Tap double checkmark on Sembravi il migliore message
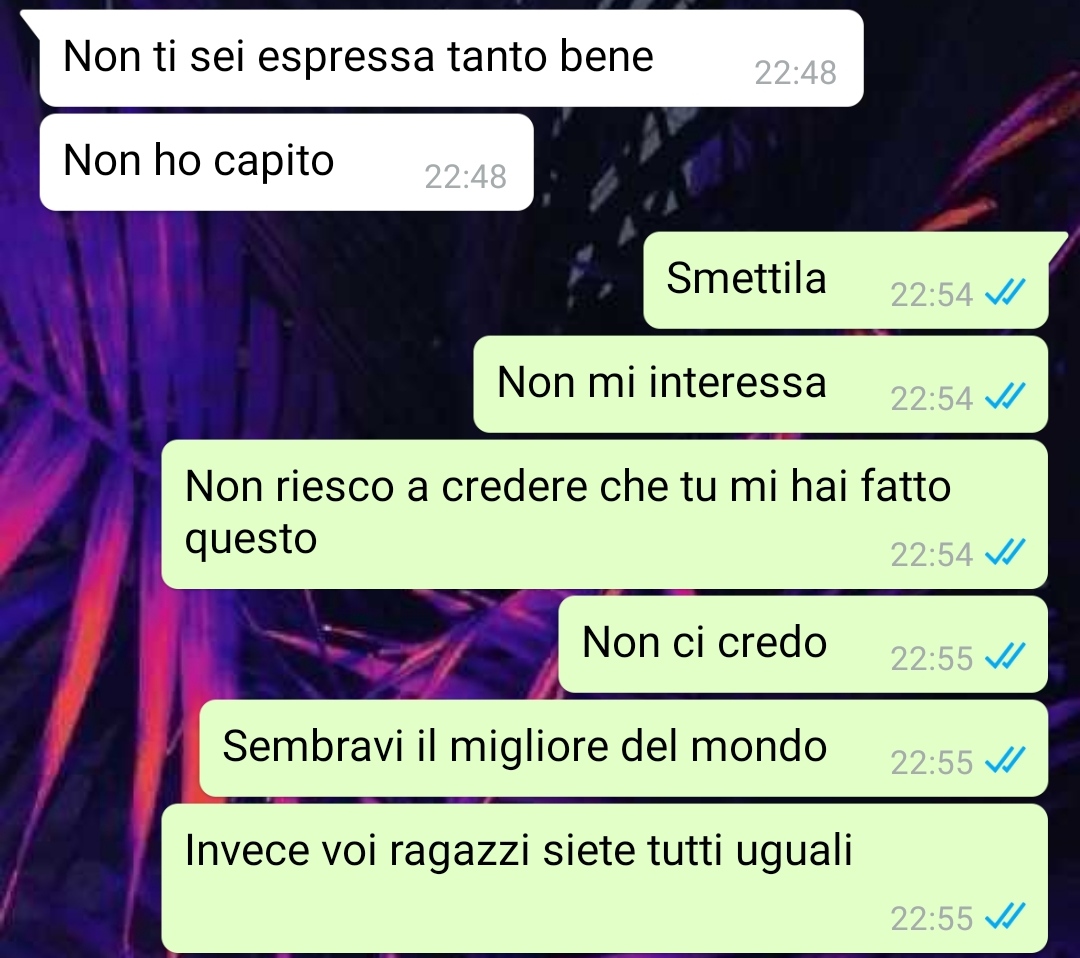The height and width of the screenshot is (958, 1080). [x=1006, y=760]
